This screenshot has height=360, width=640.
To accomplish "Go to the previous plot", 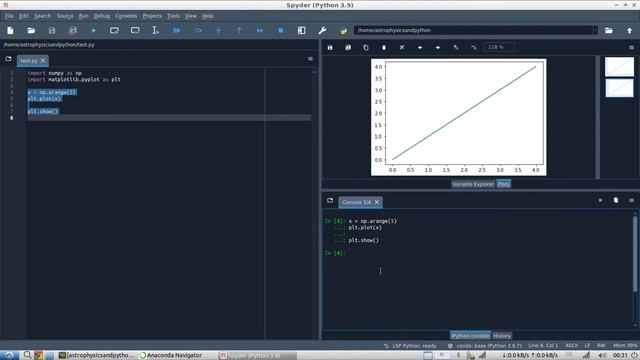I will (420, 47).
